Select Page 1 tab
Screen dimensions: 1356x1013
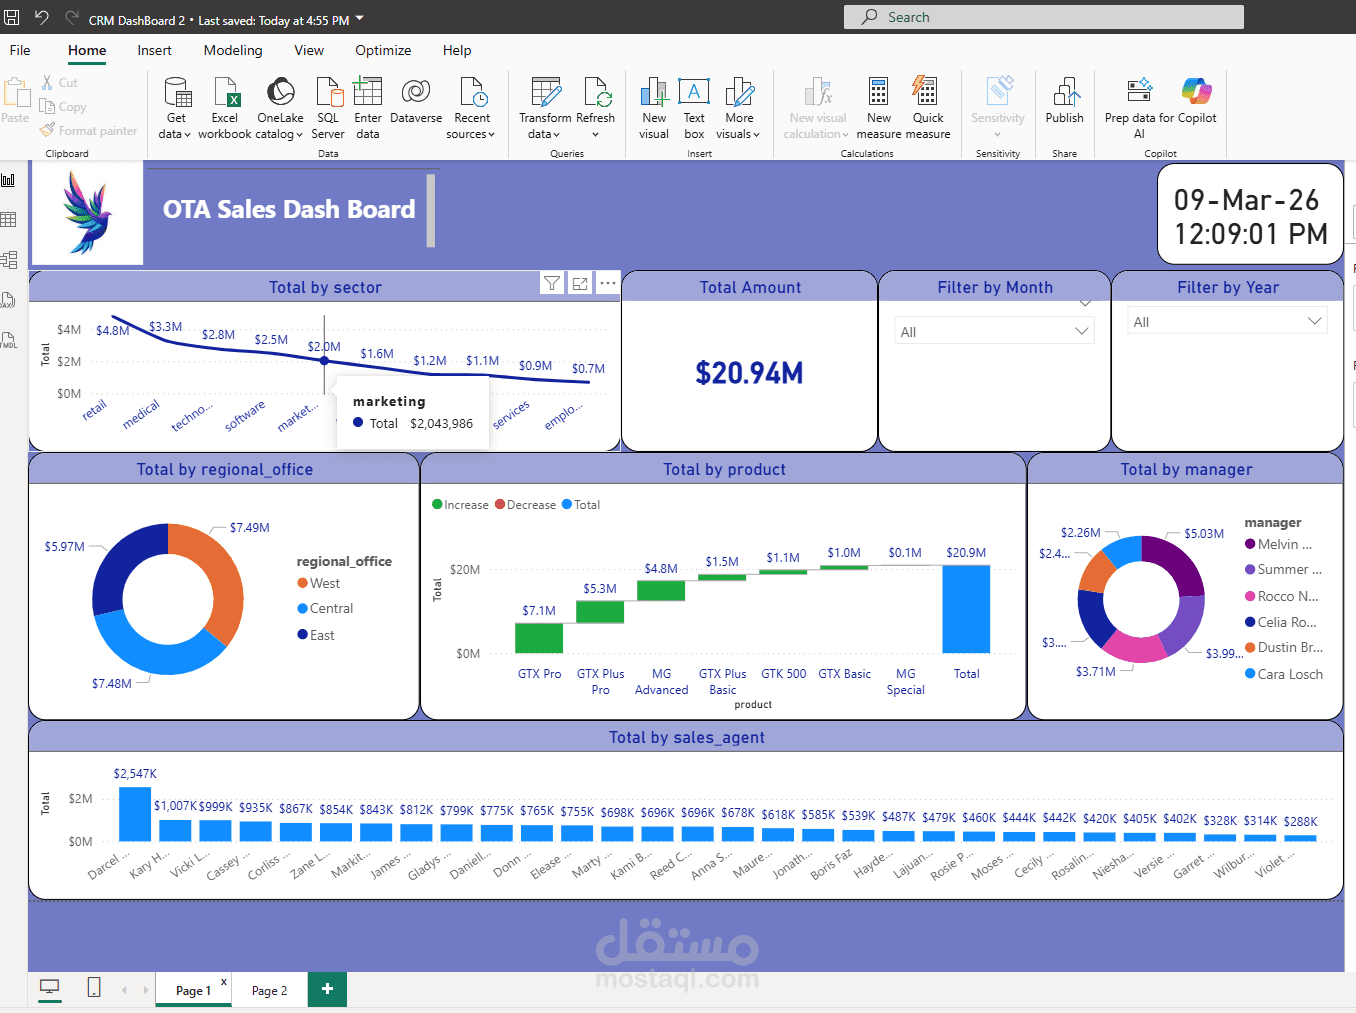pyautogui.click(x=193, y=990)
